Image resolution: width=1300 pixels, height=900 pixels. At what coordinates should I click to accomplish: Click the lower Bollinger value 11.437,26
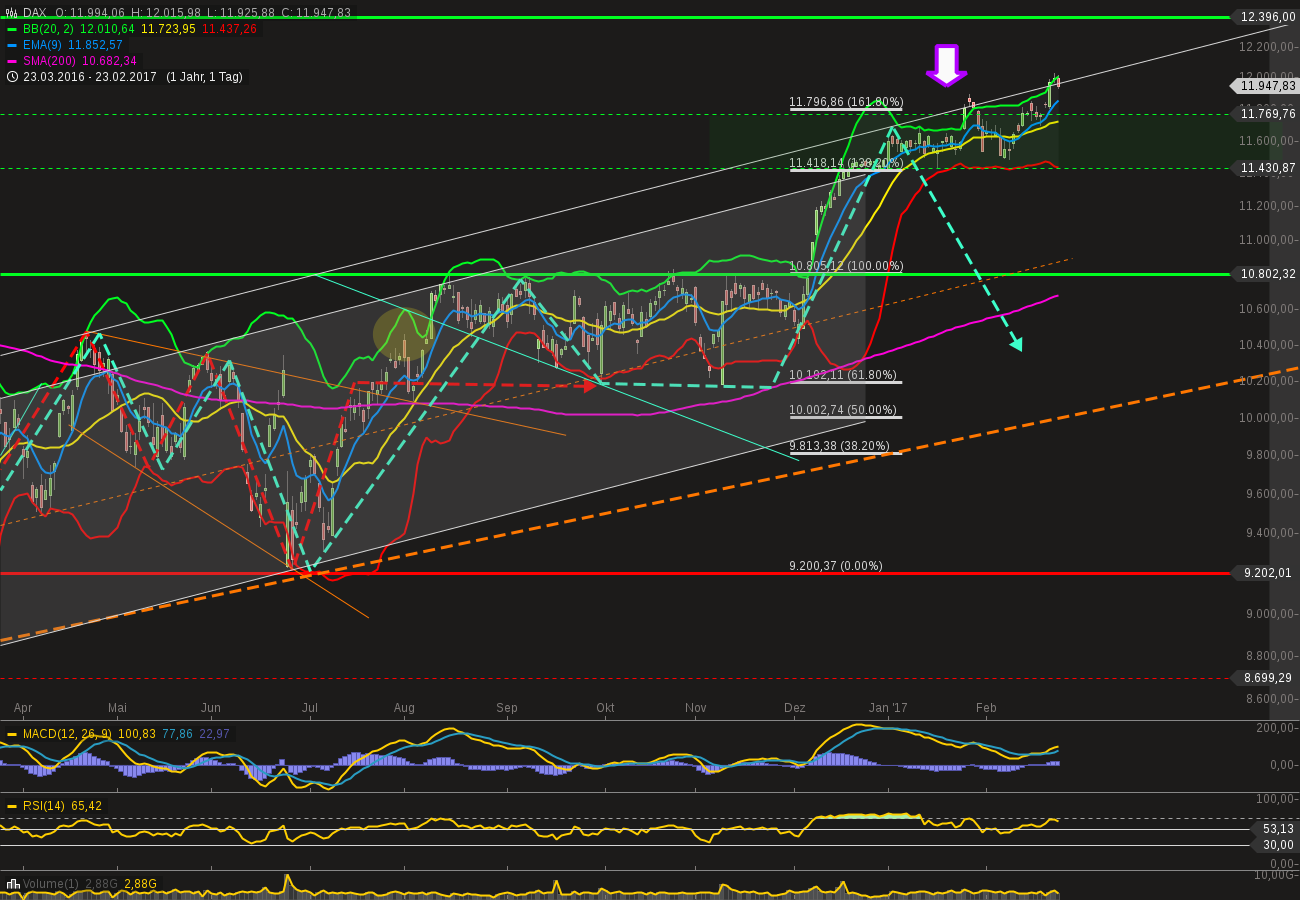[229, 29]
